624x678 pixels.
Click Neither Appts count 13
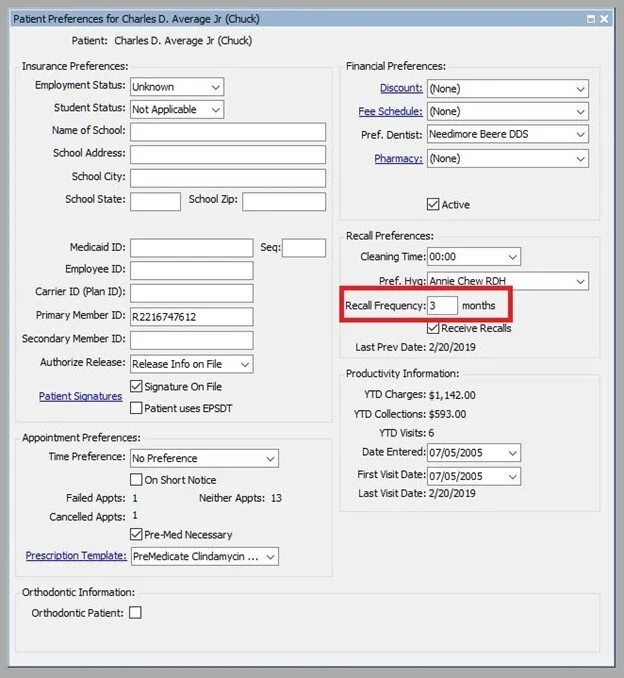click(276, 498)
